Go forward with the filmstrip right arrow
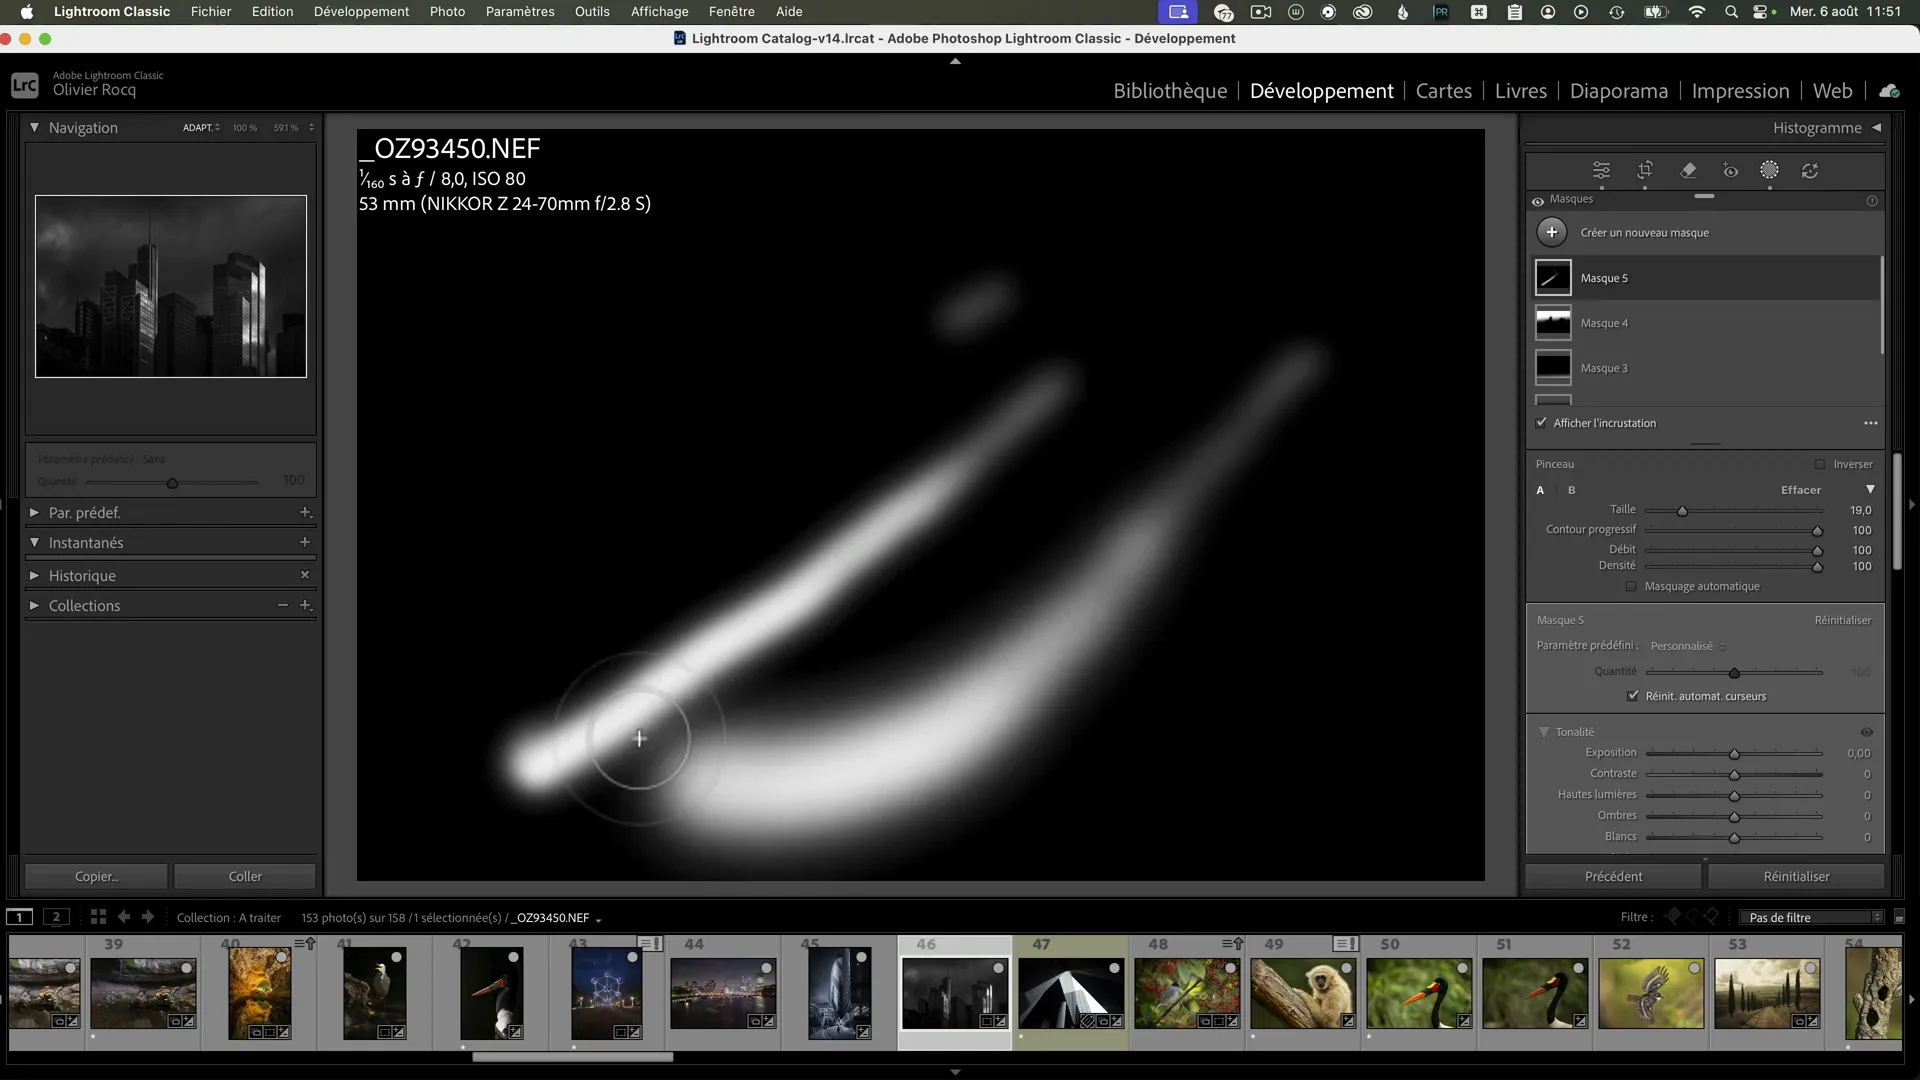1920x1080 pixels. (148, 917)
